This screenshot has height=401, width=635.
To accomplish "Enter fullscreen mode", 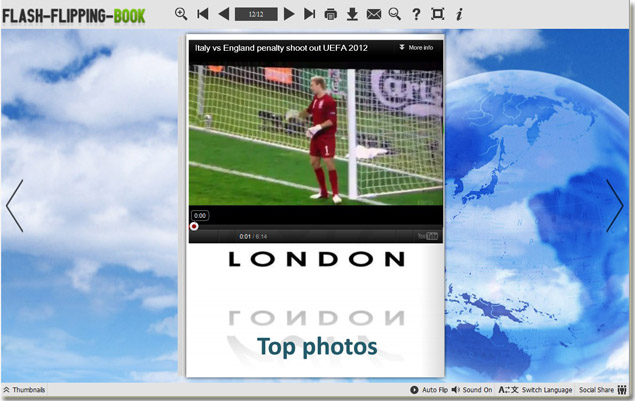I will click(x=437, y=14).
